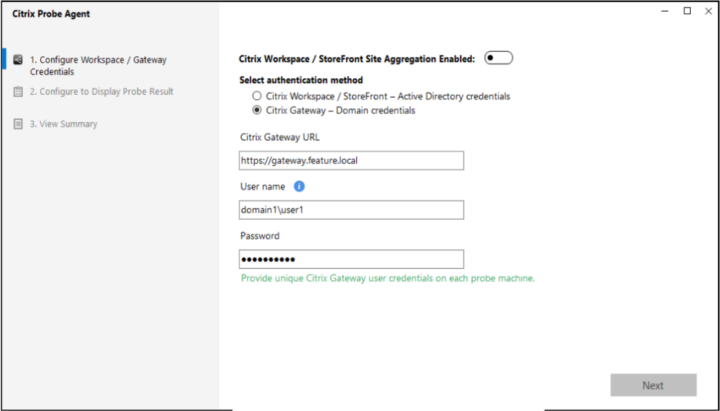
Task: Click the info icon next to User name
Action: [x=299, y=186]
